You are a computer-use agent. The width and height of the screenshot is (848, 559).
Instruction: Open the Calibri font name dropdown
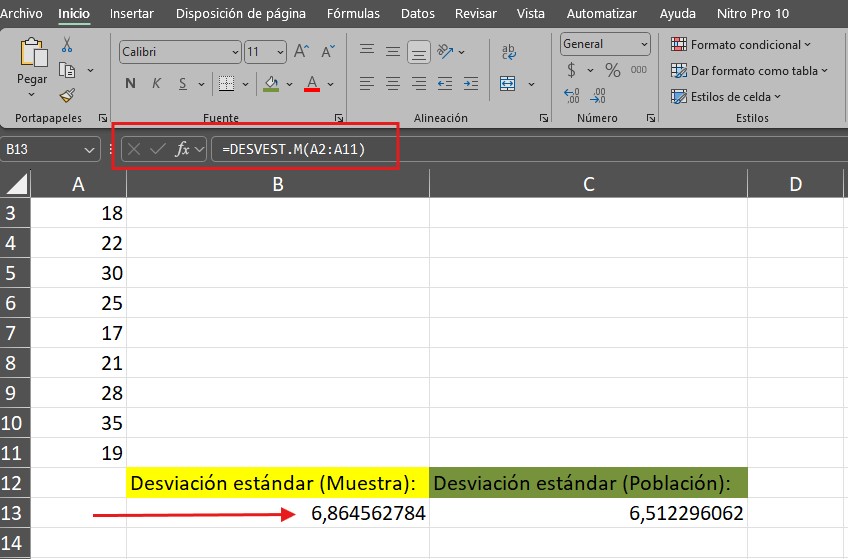[x=235, y=52]
